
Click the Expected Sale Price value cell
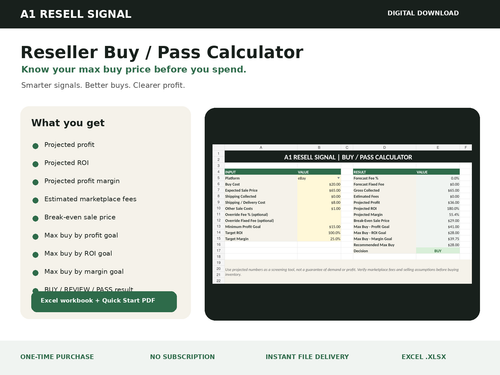(319, 190)
